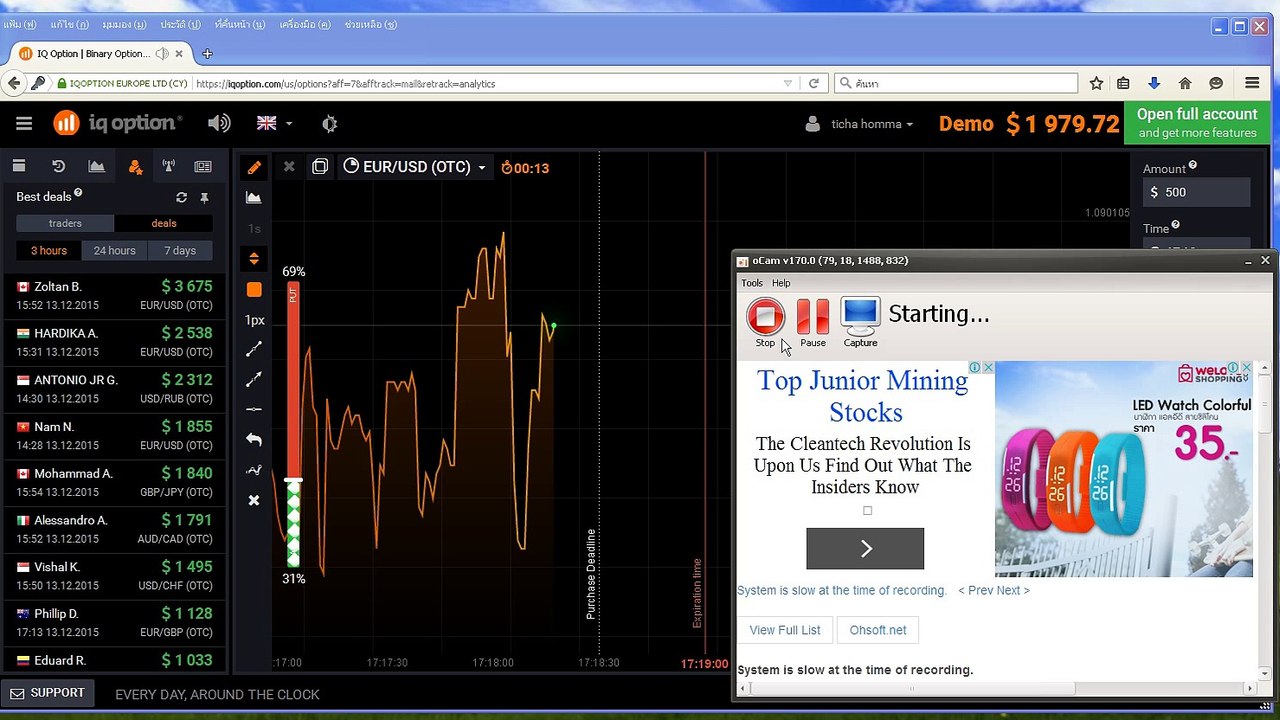Screen dimensions: 1280x720
Task: Select the 7 days period
Action: tap(180, 250)
